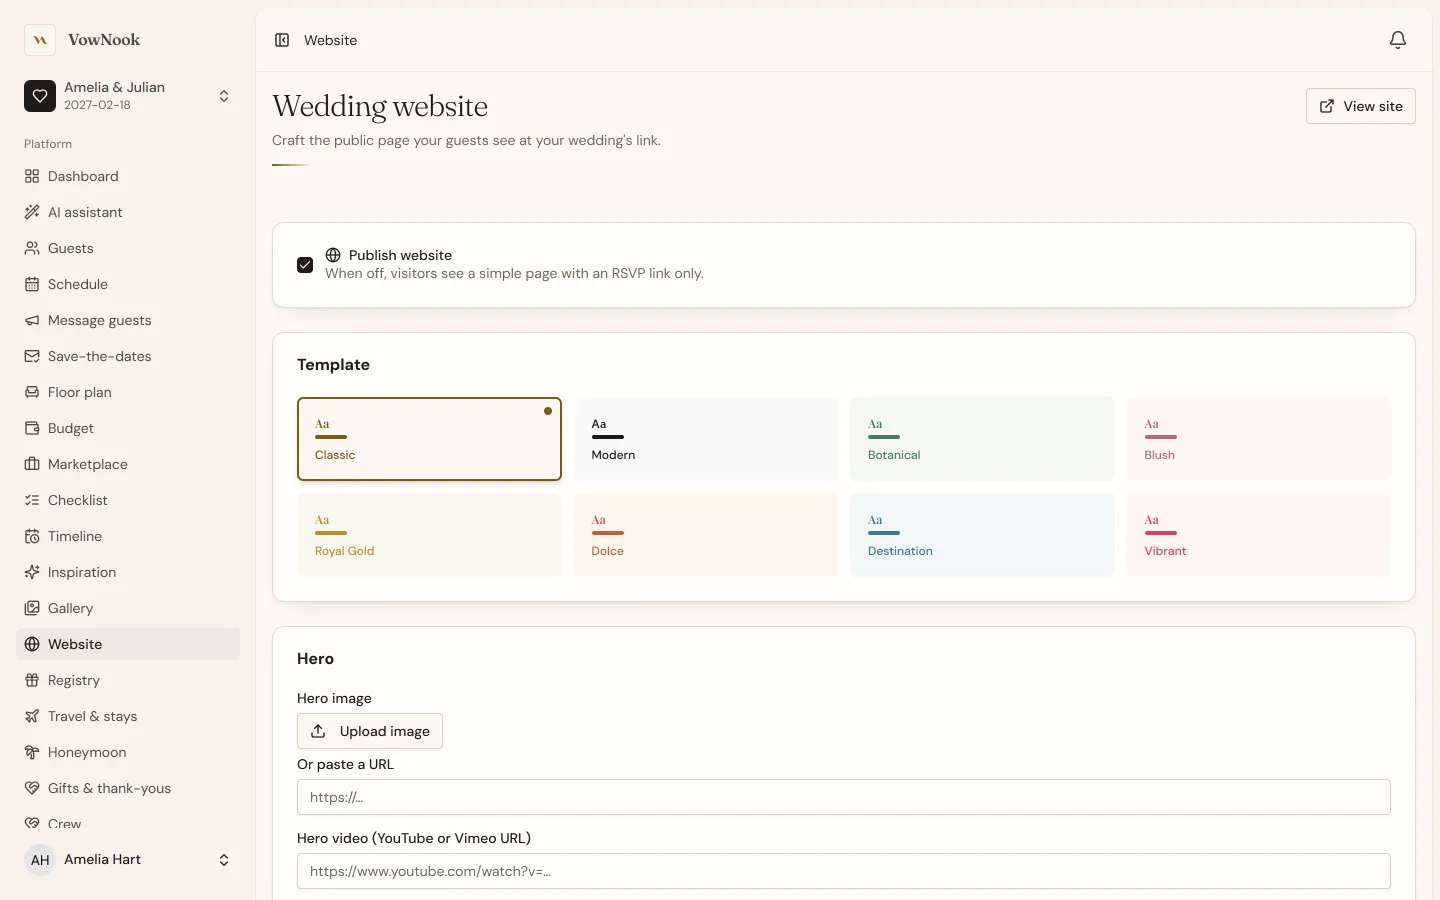Open Dashboard from sidebar
The height and width of the screenshot is (900, 1440).
[x=128, y=176]
